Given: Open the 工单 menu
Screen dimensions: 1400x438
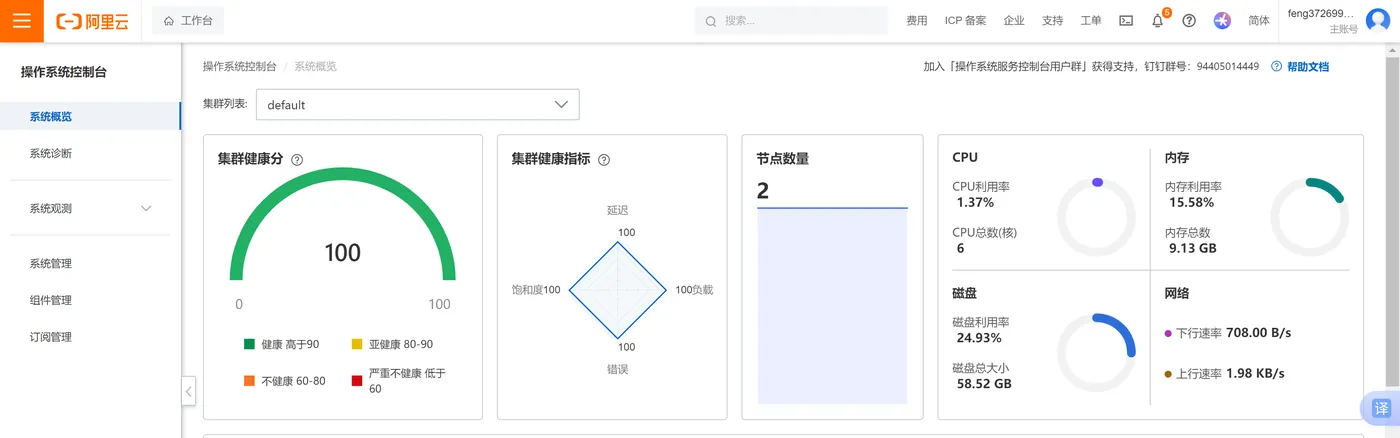Looking at the screenshot, I should pos(1091,20).
